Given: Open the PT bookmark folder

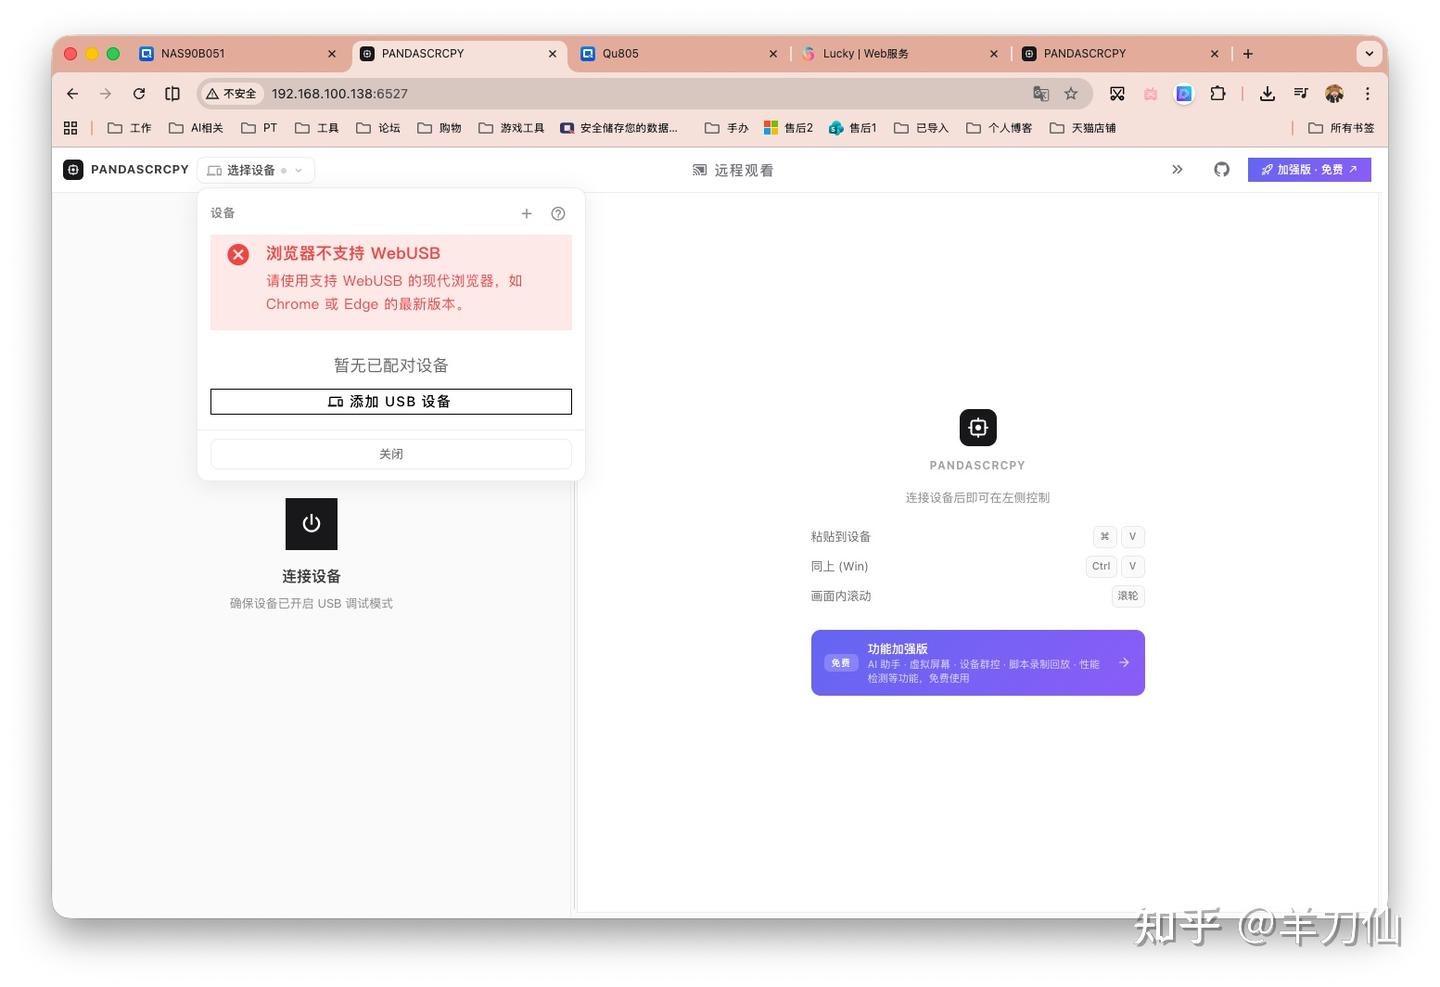Looking at the screenshot, I should pos(259,128).
